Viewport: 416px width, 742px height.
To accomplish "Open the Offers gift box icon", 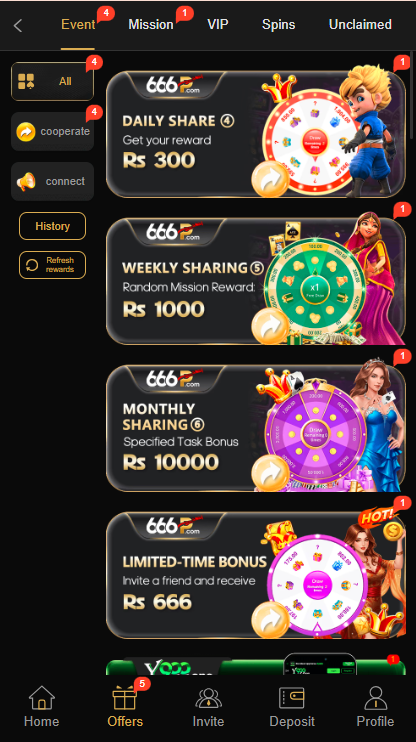I will (x=125, y=698).
